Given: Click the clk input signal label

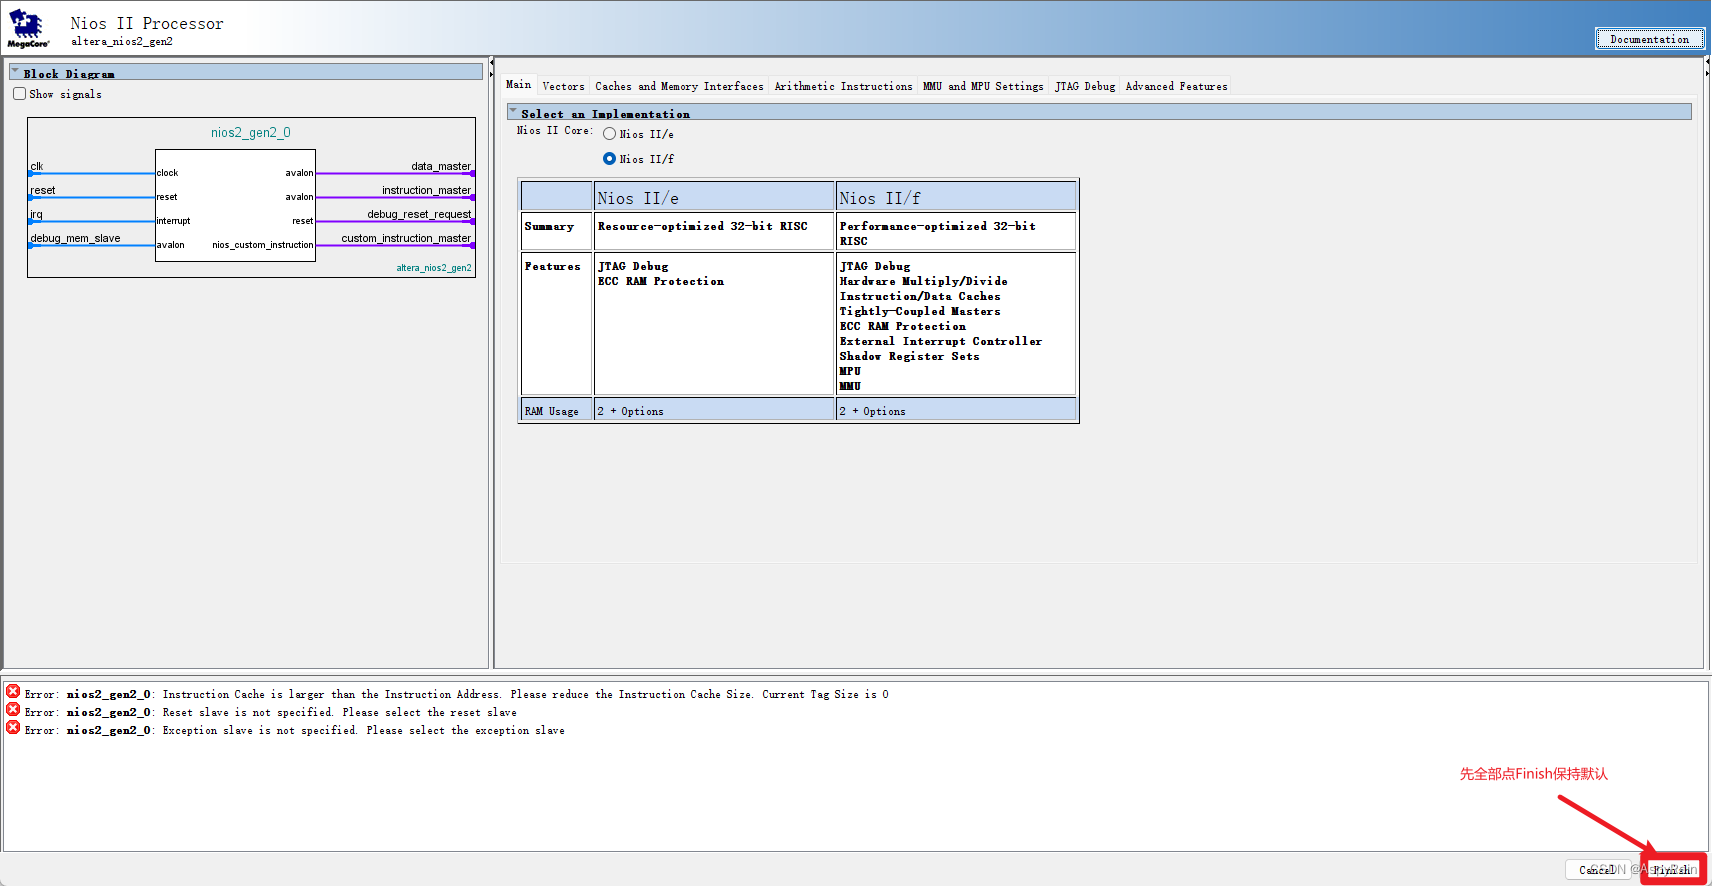Looking at the screenshot, I should click(37, 166).
